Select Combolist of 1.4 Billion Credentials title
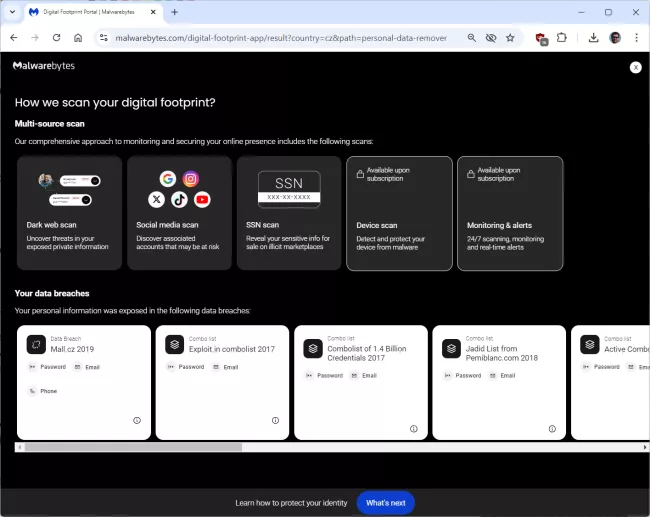650x517 pixels. (367, 353)
